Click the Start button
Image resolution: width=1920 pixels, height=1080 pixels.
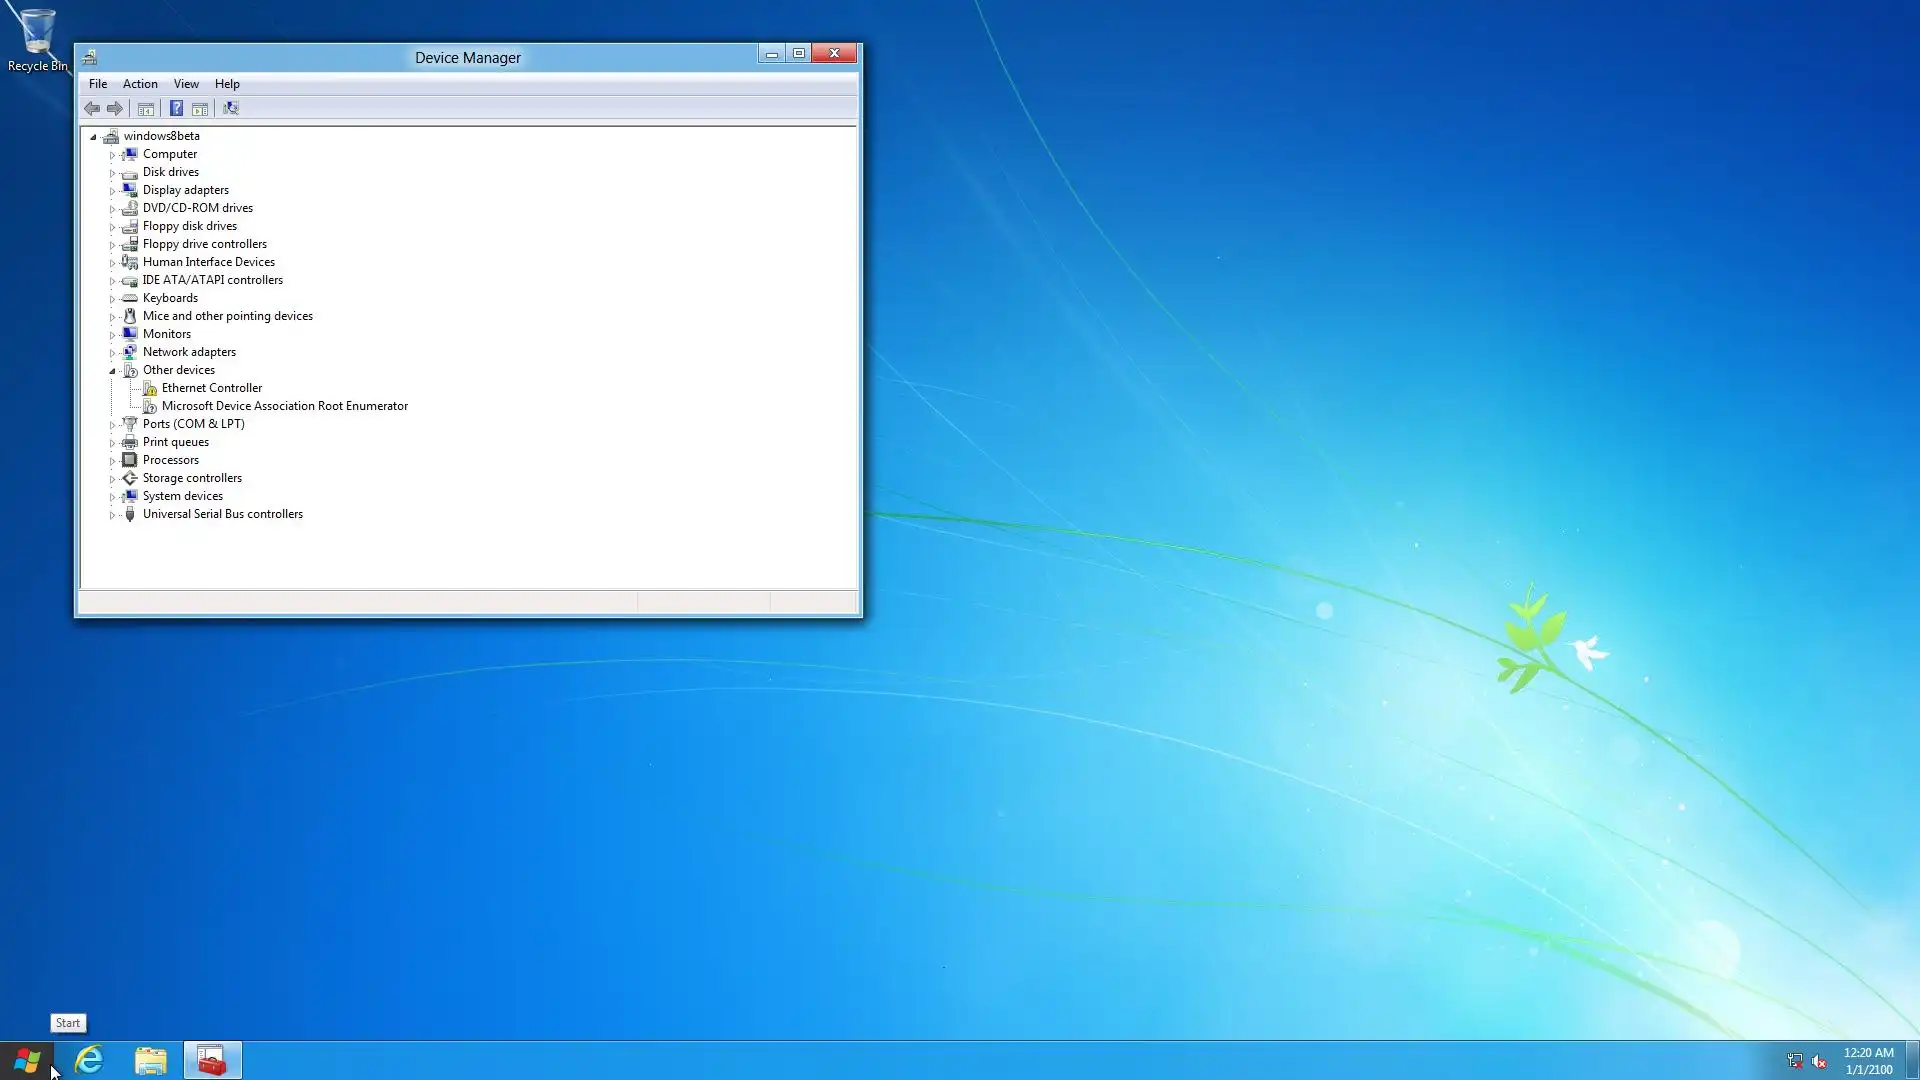27,1060
